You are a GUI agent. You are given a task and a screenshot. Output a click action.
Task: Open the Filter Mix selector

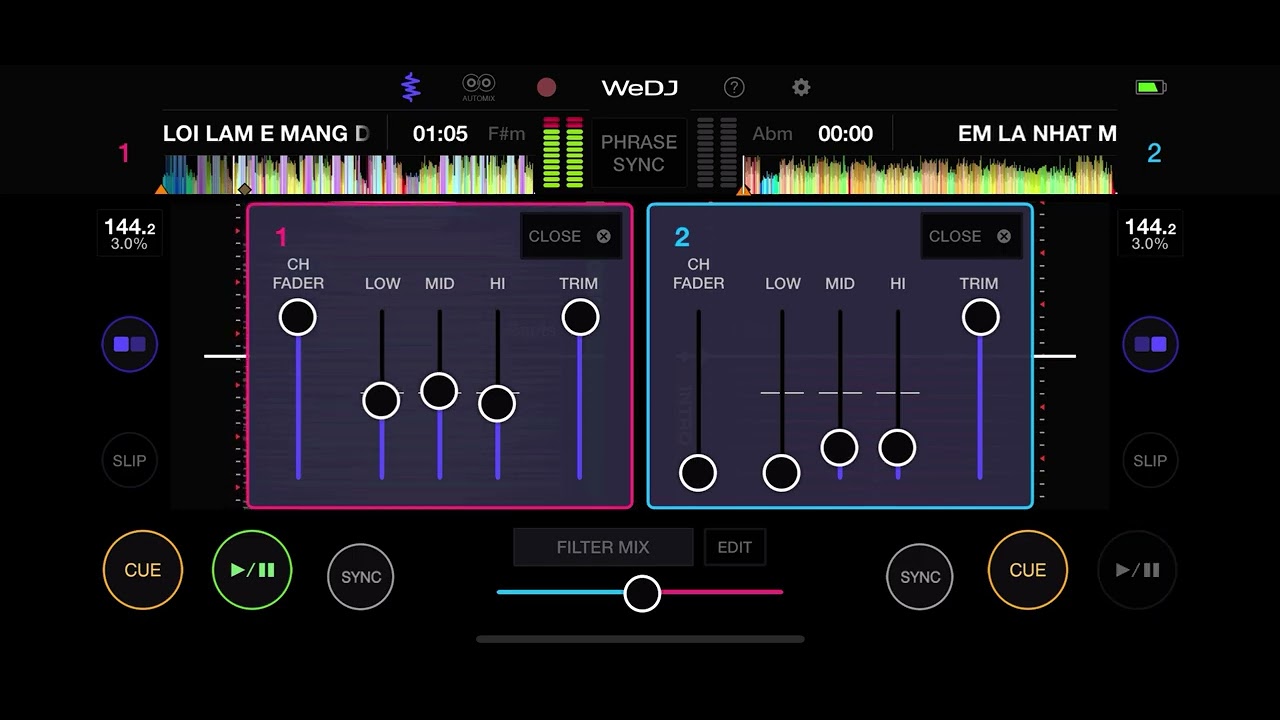tap(603, 547)
